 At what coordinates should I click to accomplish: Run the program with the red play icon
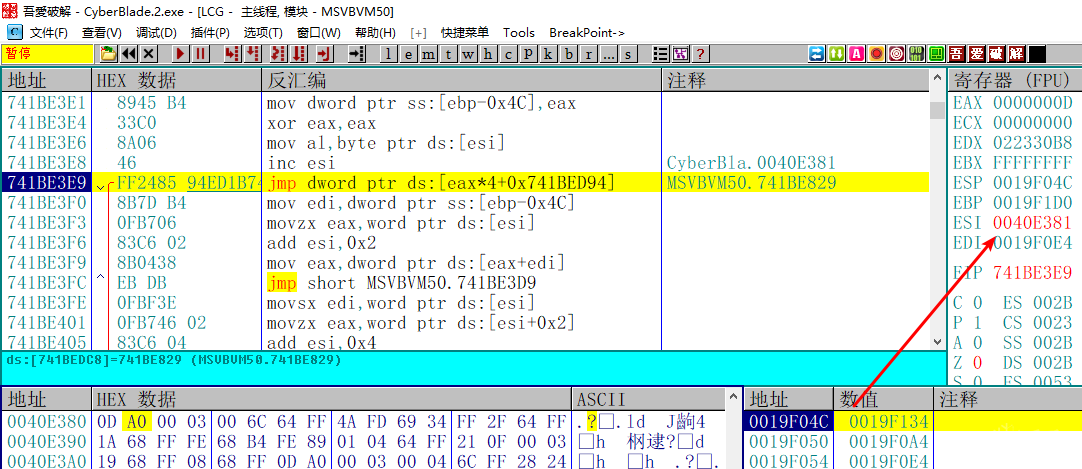[181, 54]
